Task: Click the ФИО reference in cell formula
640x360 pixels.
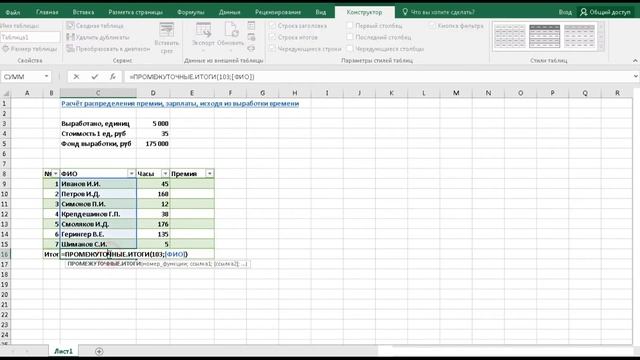Action: pyautogui.click(x=176, y=254)
